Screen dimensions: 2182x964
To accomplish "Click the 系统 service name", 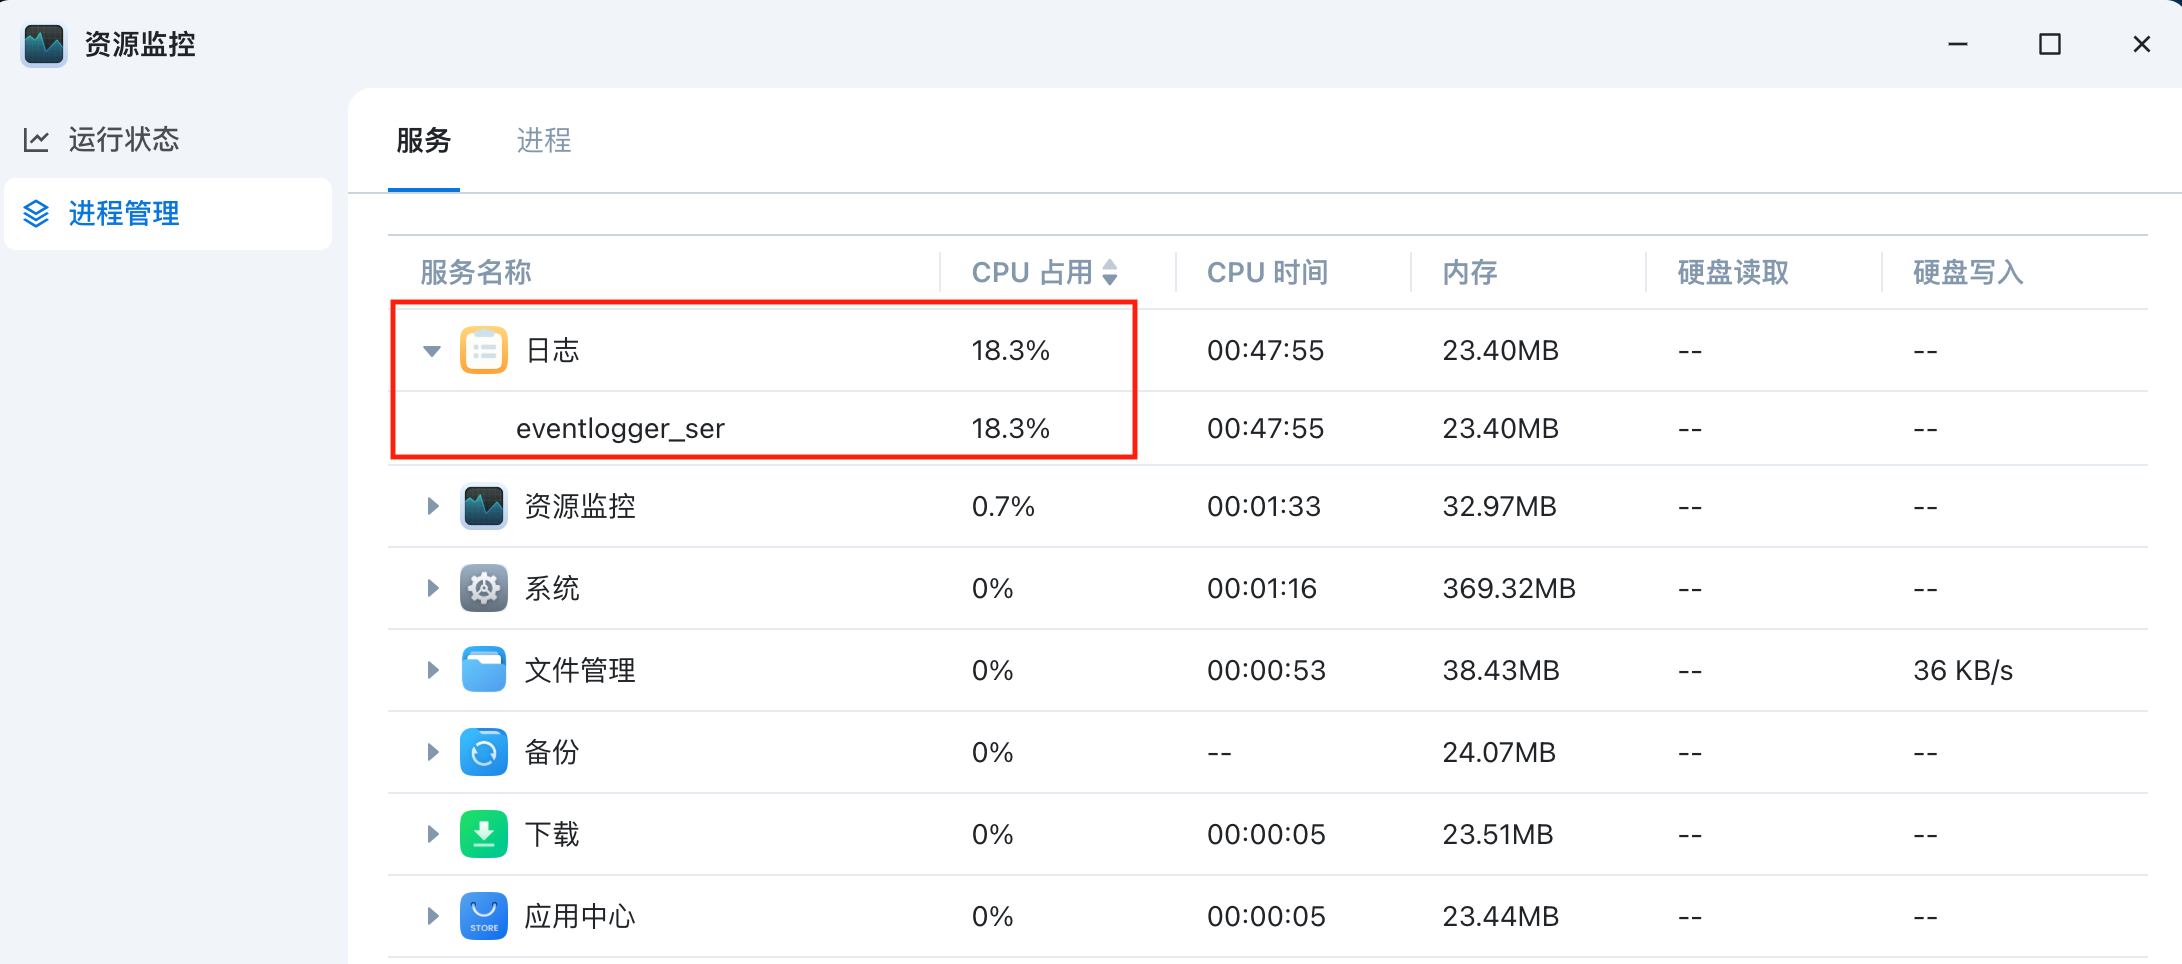I will point(552,588).
